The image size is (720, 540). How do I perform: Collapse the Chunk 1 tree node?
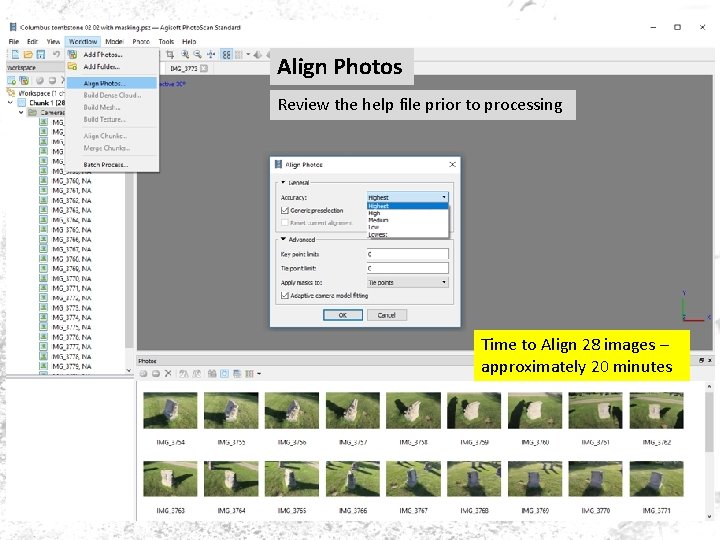click(x=11, y=103)
